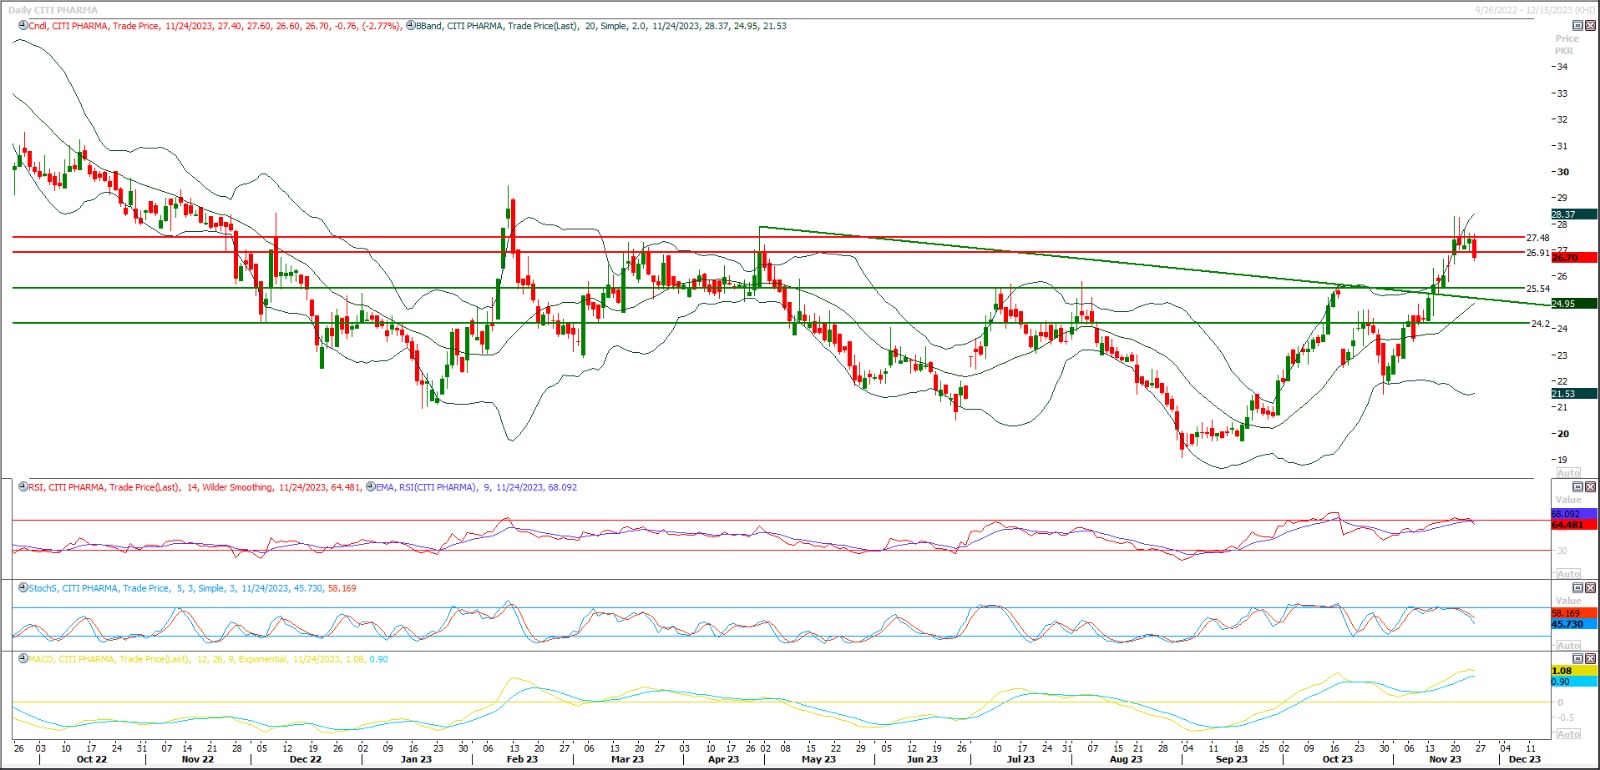The width and height of the screenshot is (1600, 770).
Task: Toggle Auto scaling on price axis
Action: [x=1568, y=472]
